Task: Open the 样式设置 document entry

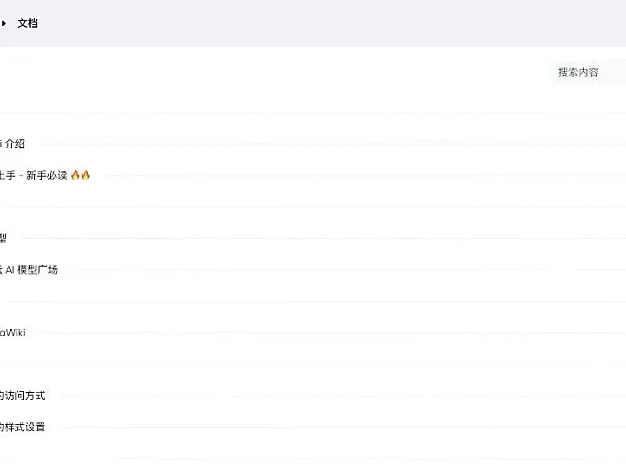Action: point(22,427)
